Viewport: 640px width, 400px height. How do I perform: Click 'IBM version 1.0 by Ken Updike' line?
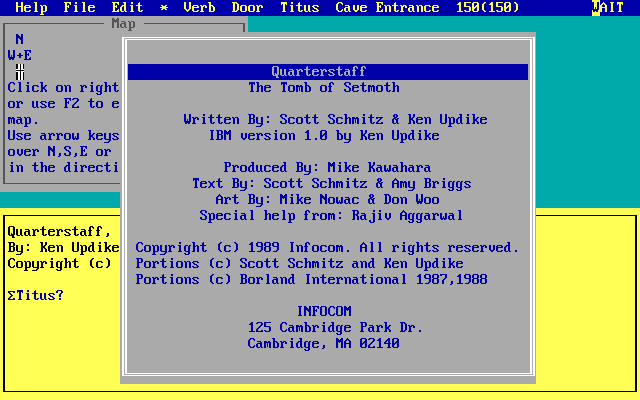point(324,136)
